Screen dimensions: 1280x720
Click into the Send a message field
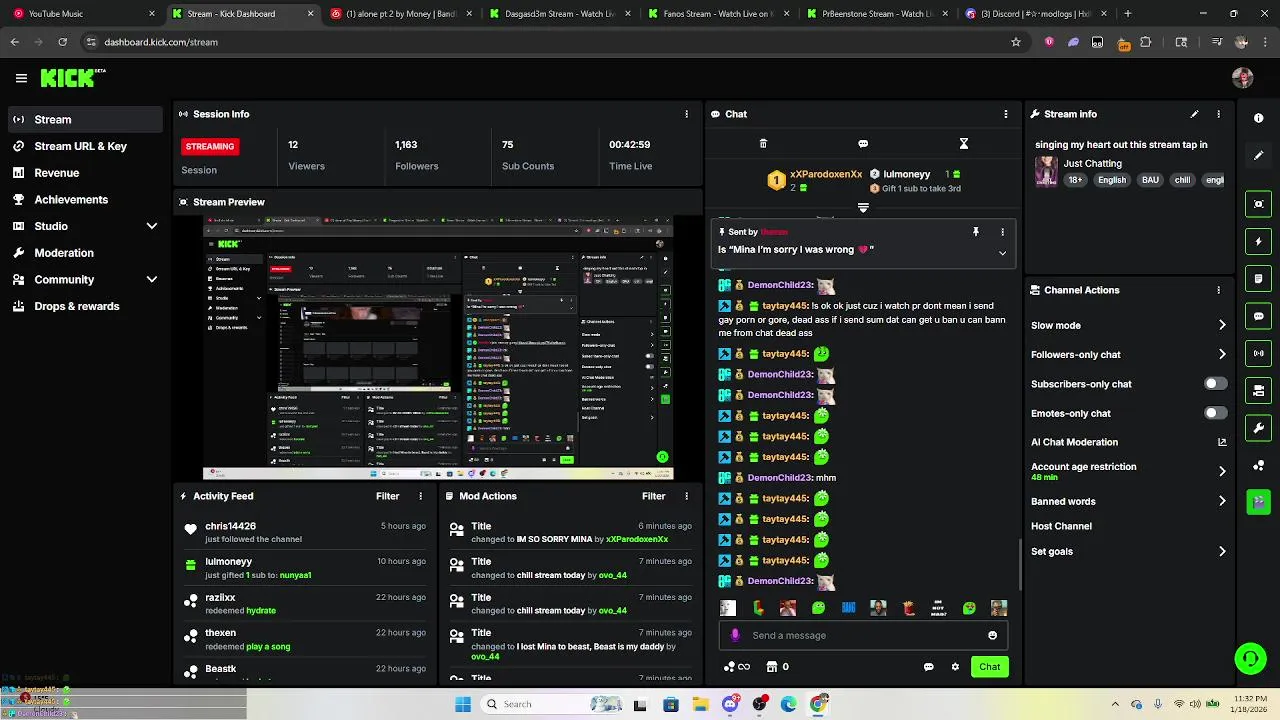[x=863, y=635]
